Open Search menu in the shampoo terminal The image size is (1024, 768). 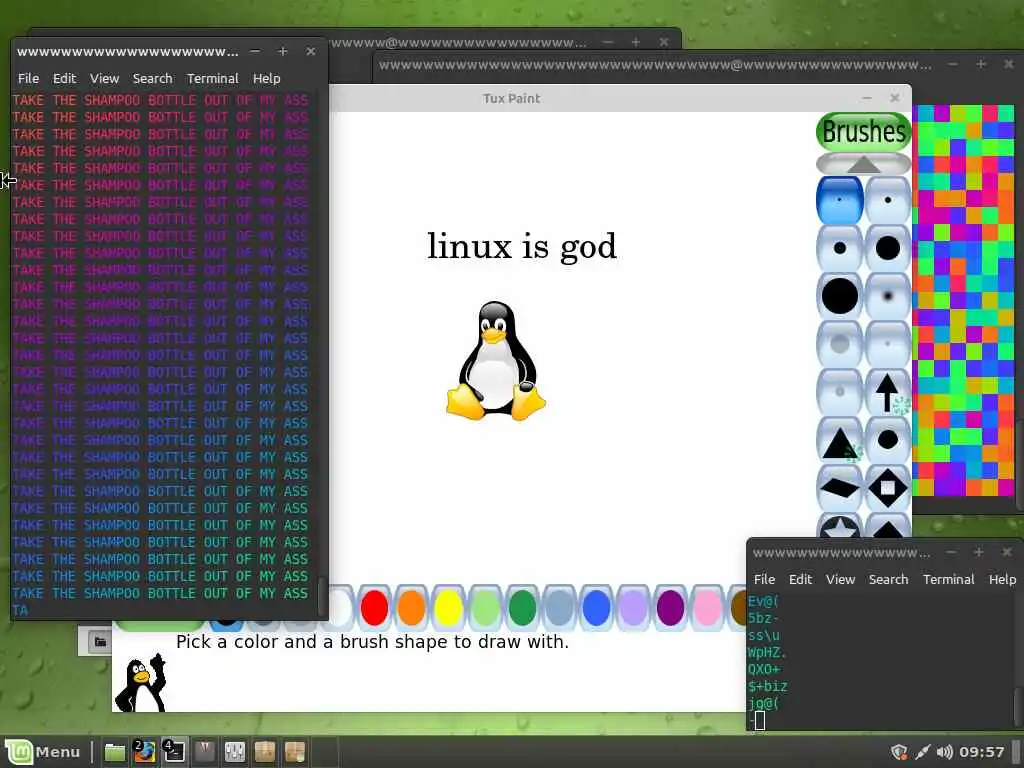coord(152,78)
